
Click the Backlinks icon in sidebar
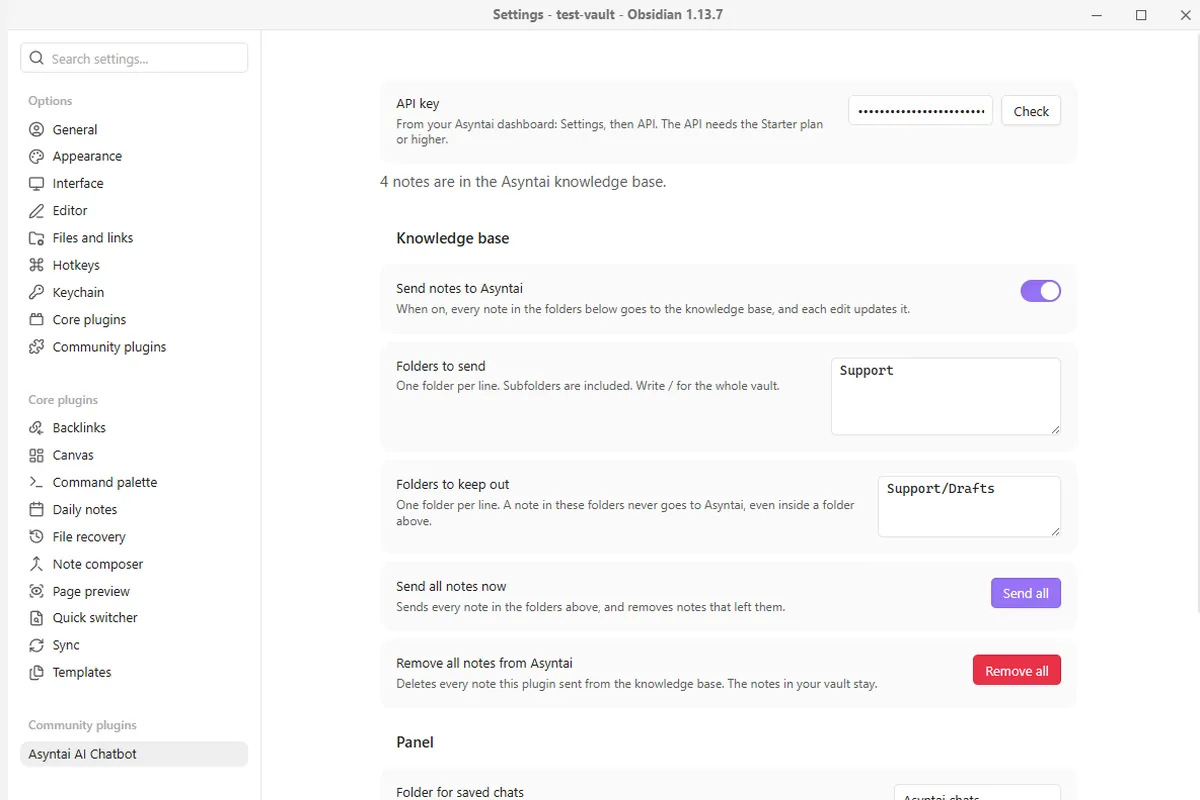[x=37, y=427]
